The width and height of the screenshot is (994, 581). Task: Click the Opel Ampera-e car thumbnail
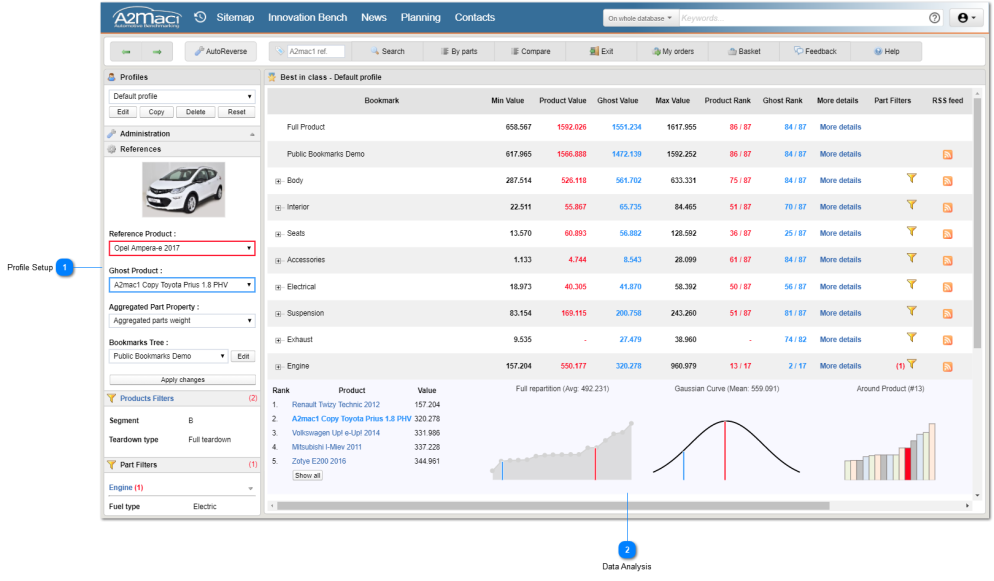(183, 189)
